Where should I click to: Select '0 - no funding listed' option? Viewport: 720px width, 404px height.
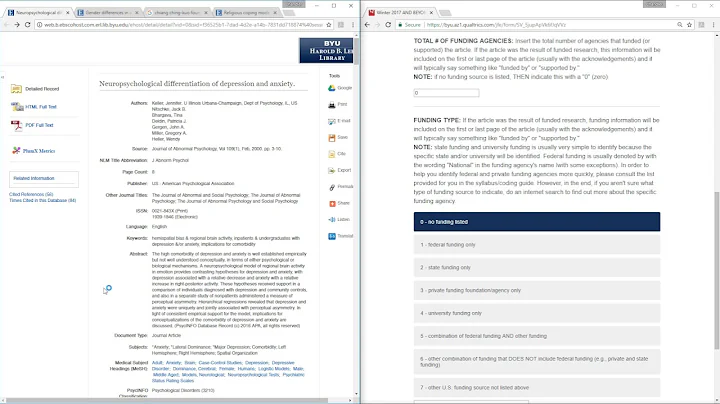tap(537, 222)
